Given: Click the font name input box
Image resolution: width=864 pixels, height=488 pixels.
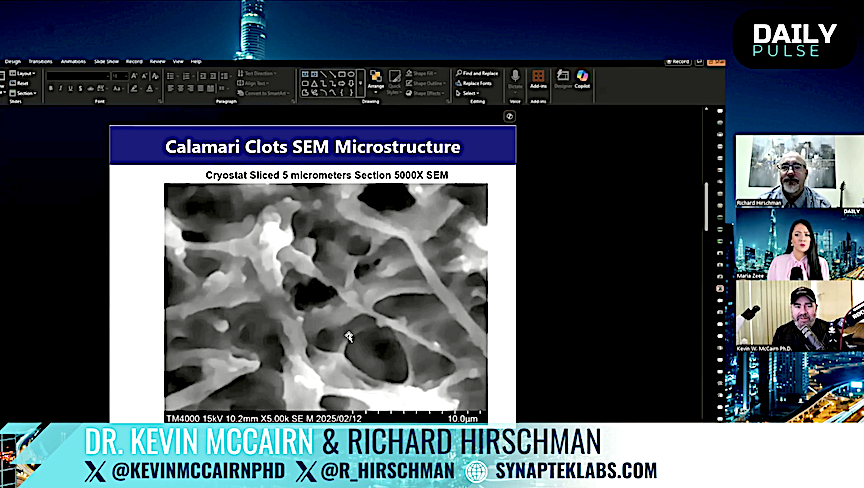Looking at the screenshot, I should (76, 75).
